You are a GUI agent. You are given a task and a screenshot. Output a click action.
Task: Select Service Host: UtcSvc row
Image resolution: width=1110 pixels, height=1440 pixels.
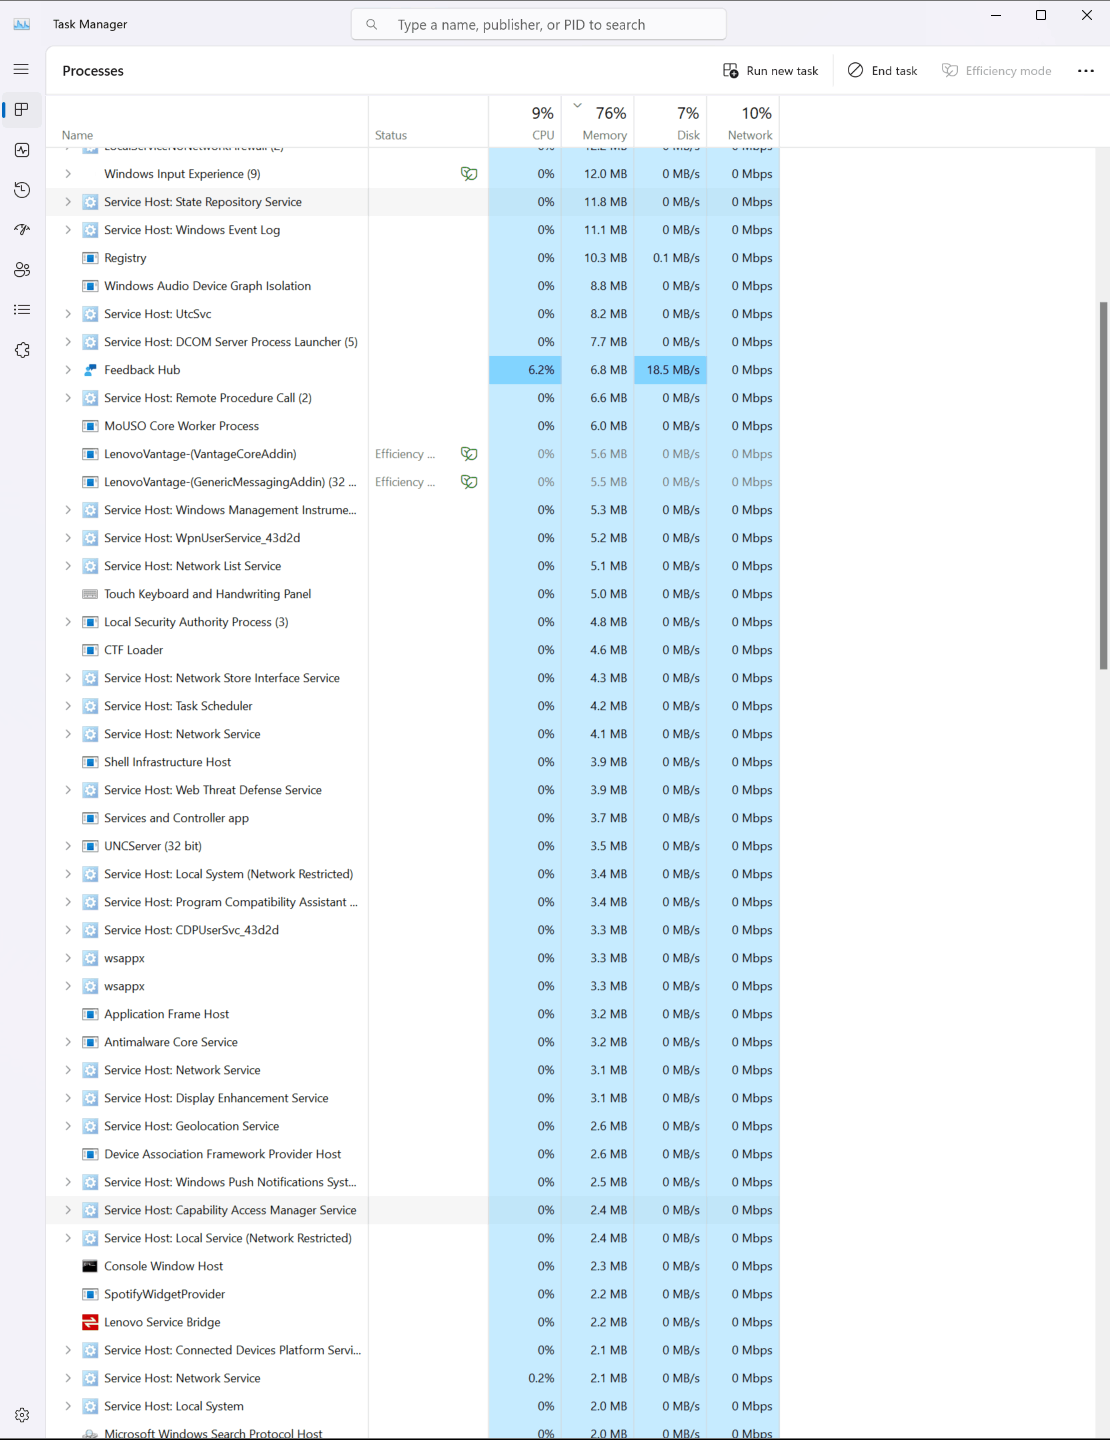click(x=413, y=314)
